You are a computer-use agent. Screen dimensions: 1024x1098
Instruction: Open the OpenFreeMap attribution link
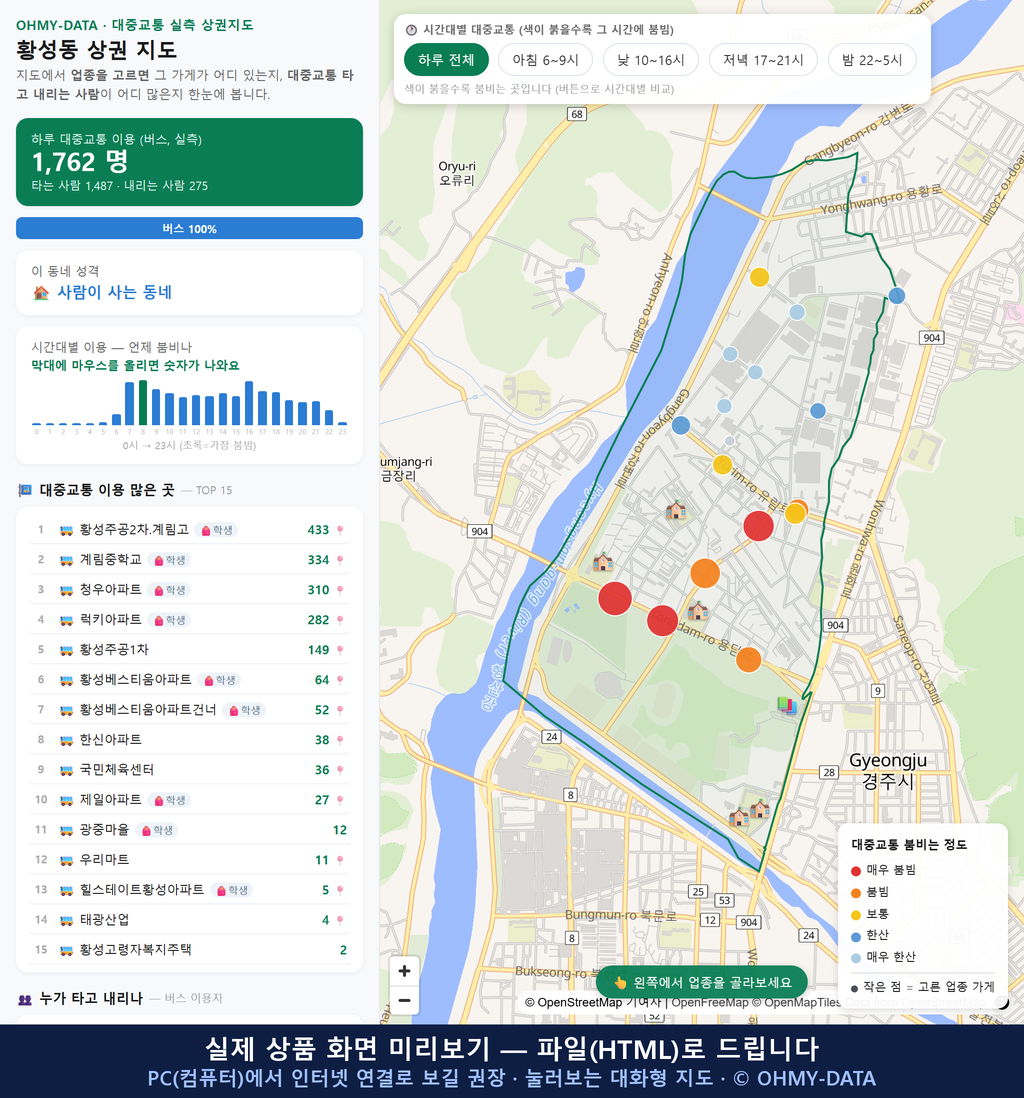pyautogui.click(x=710, y=1003)
